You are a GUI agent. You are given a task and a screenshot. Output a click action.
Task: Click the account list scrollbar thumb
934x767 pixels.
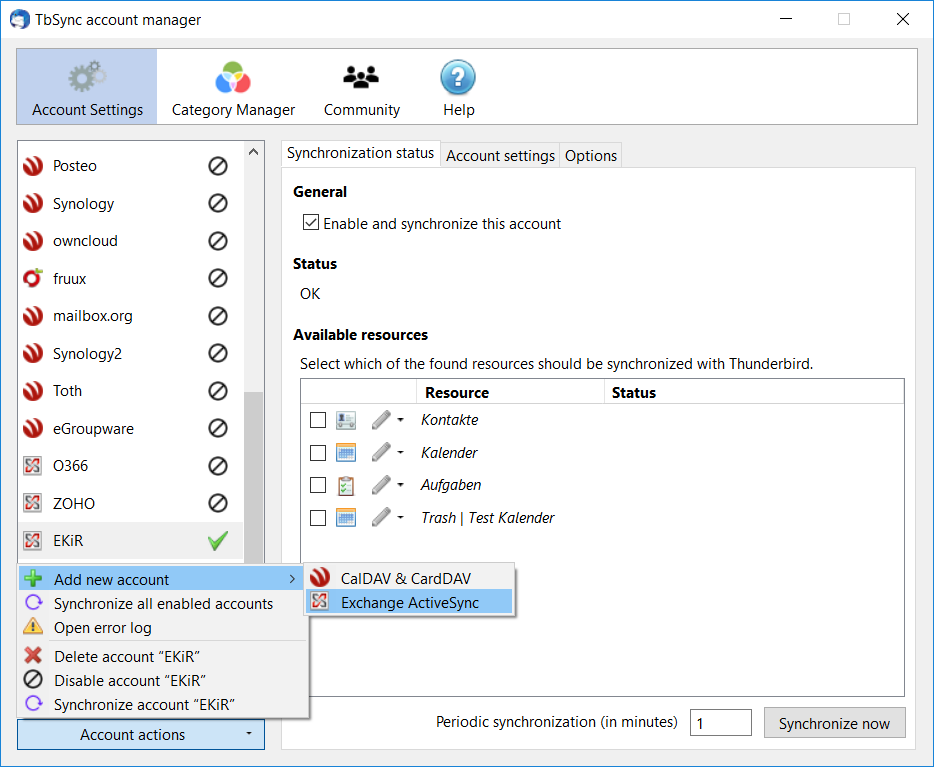(254, 476)
